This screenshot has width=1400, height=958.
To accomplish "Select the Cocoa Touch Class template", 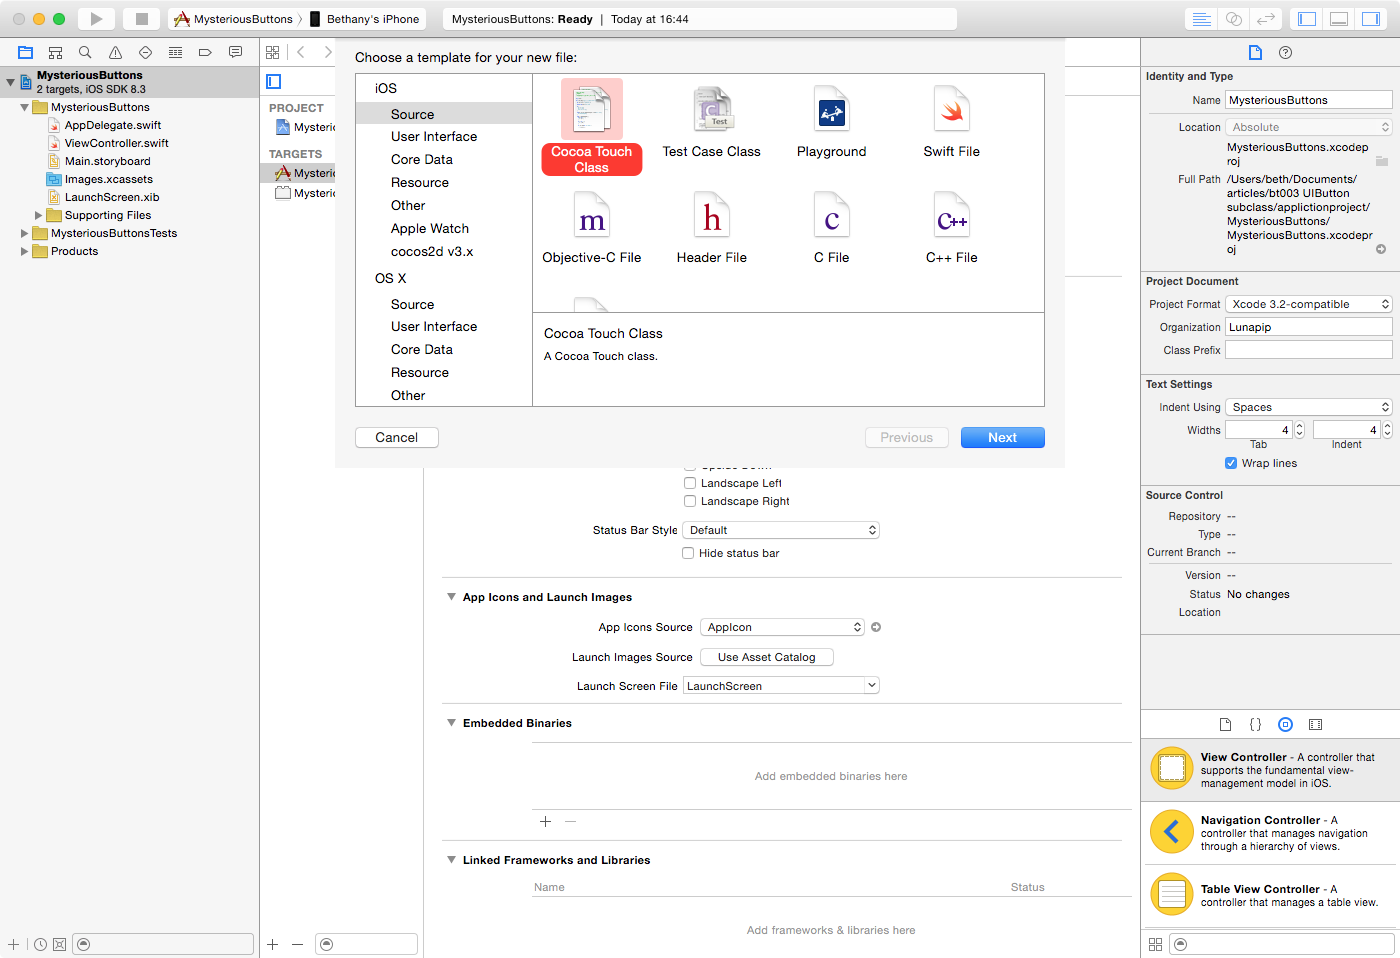I will [592, 127].
